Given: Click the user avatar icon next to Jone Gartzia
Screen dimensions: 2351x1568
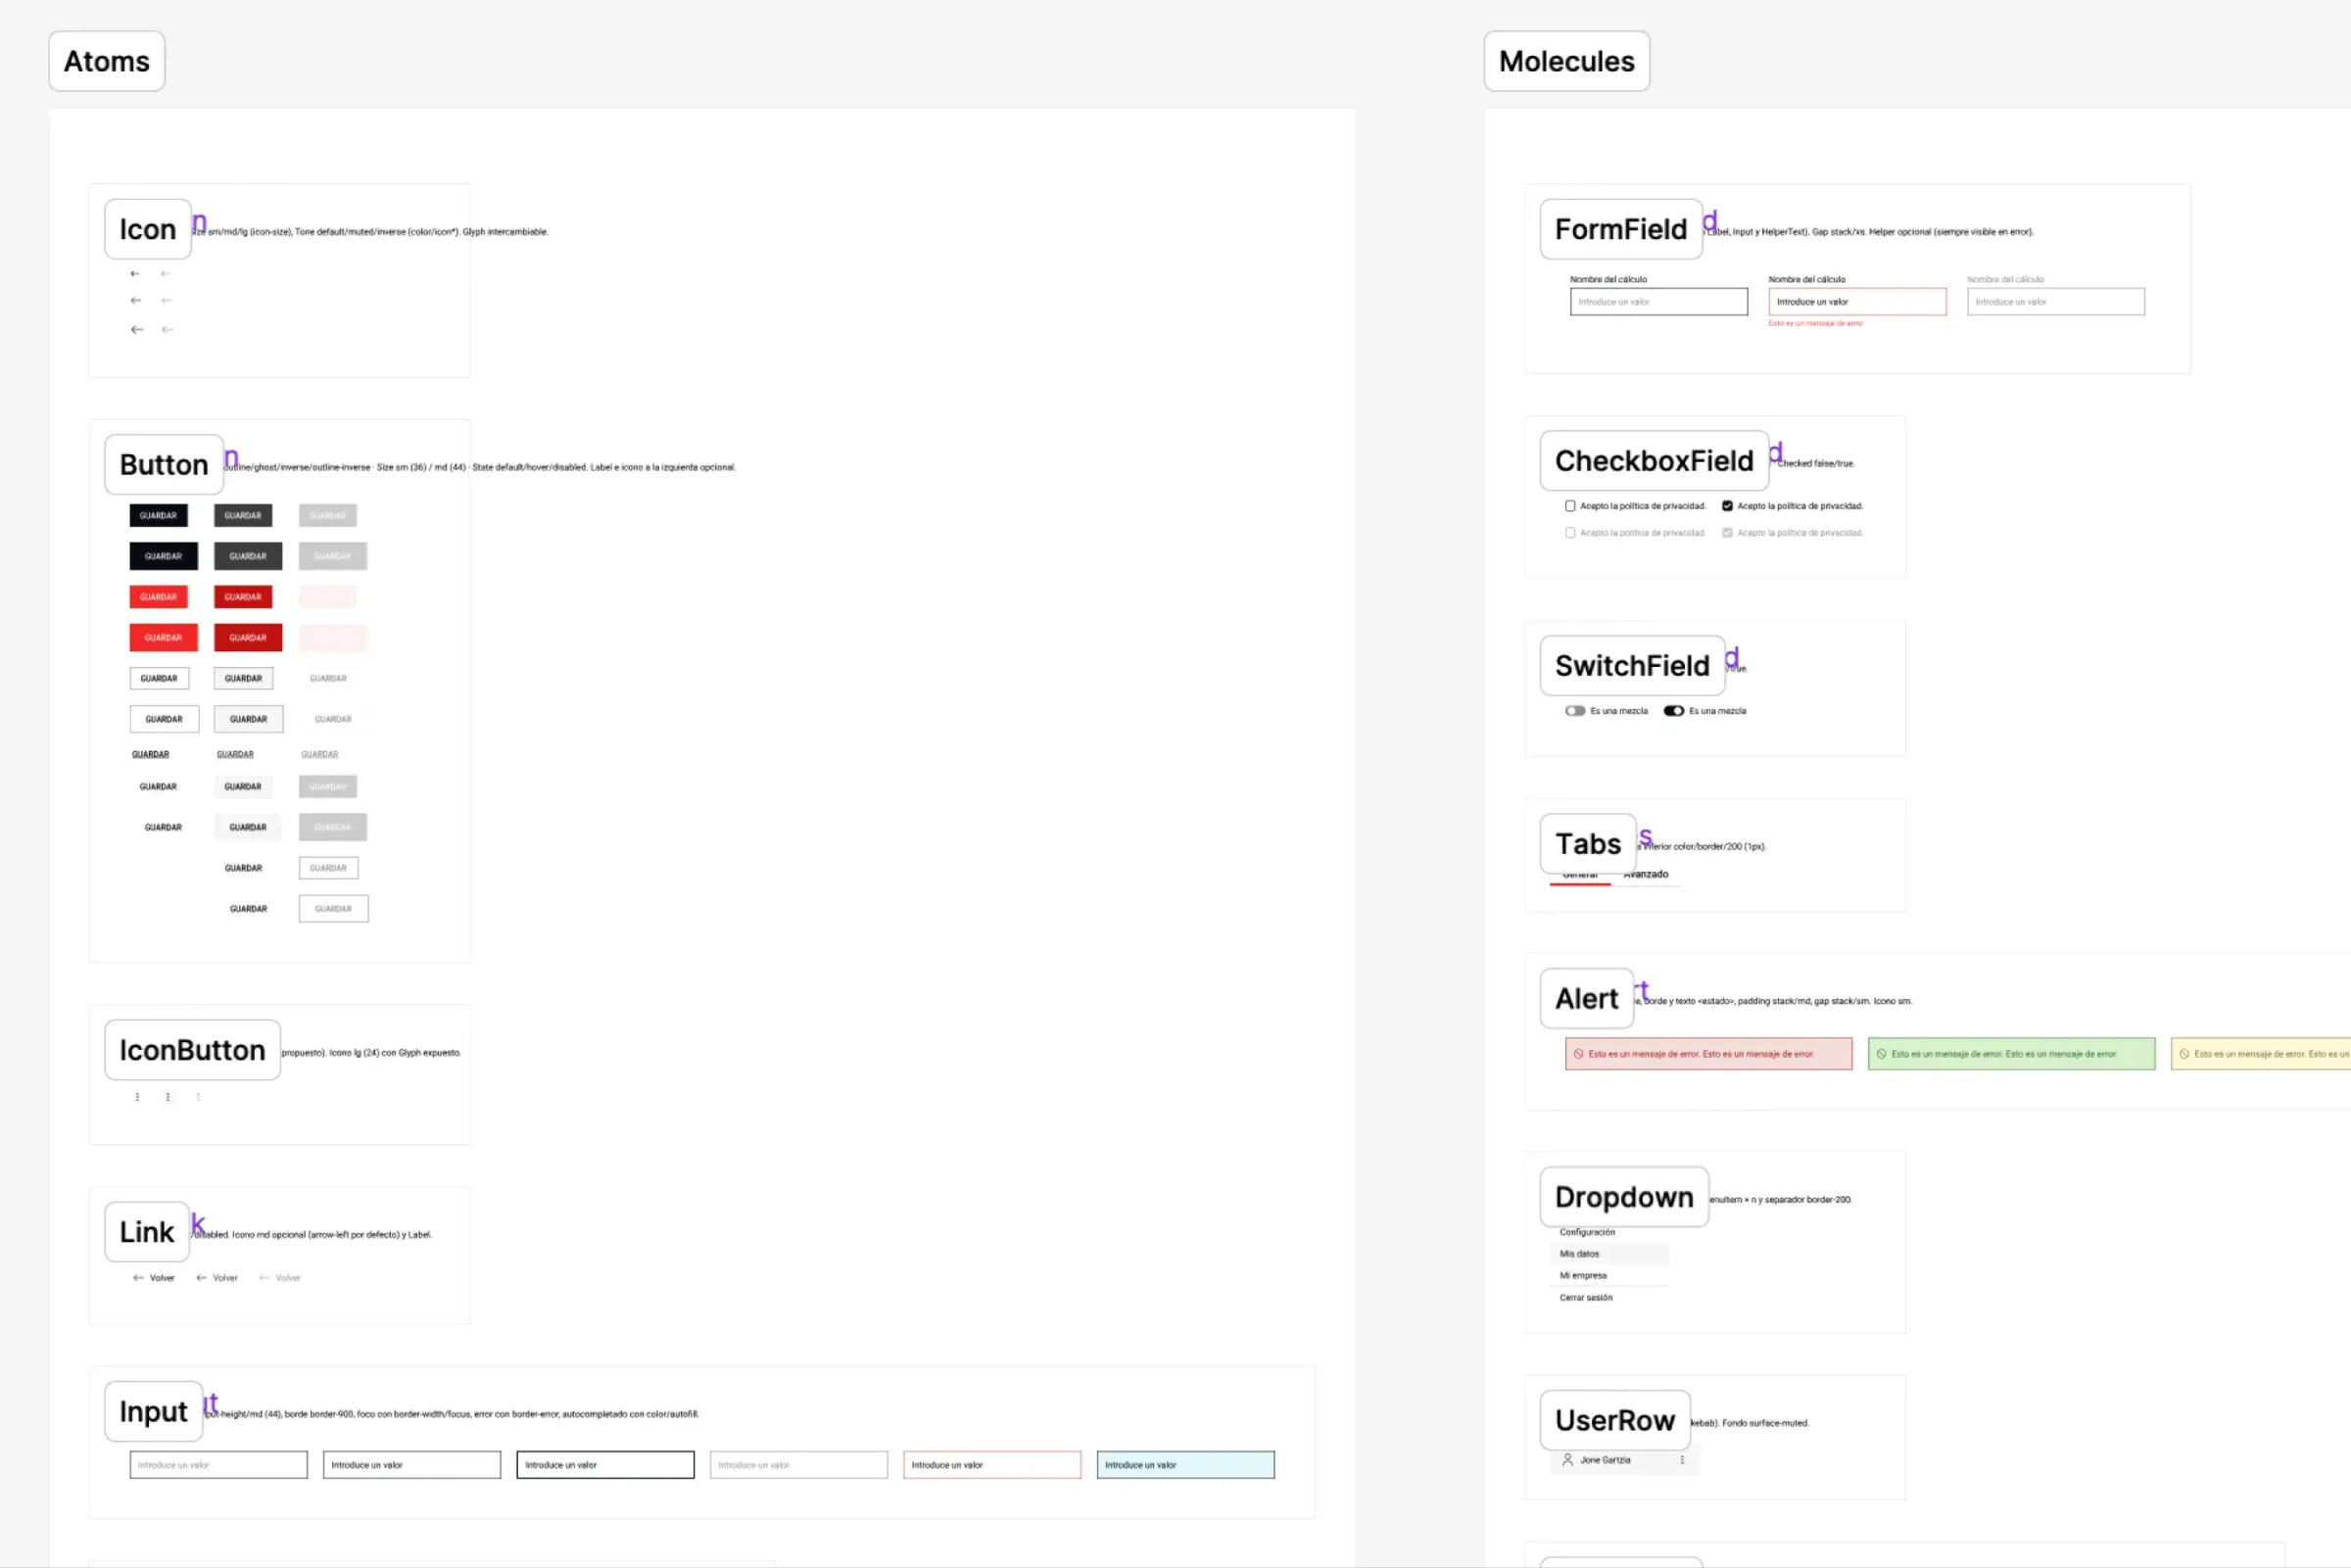Looking at the screenshot, I should 1567,1460.
